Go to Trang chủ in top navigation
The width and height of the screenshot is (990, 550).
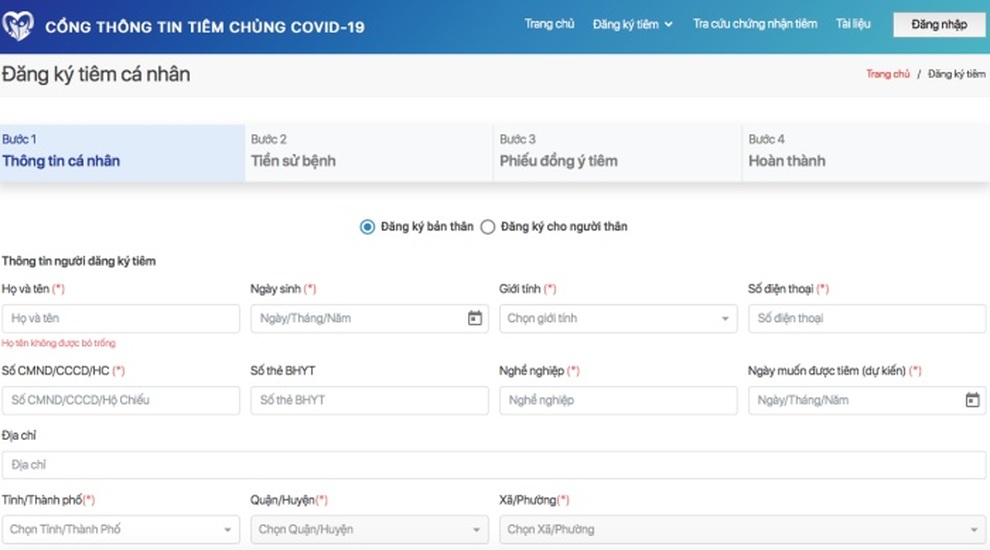[x=549, y=24]
